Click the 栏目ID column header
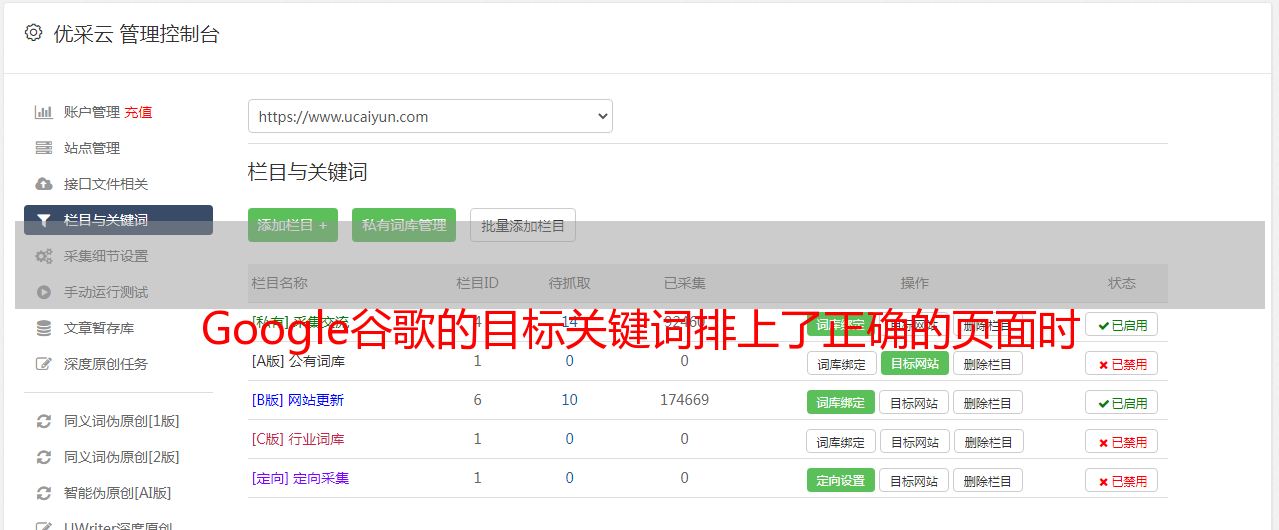Screen dimensions: 1279x530 477,283
